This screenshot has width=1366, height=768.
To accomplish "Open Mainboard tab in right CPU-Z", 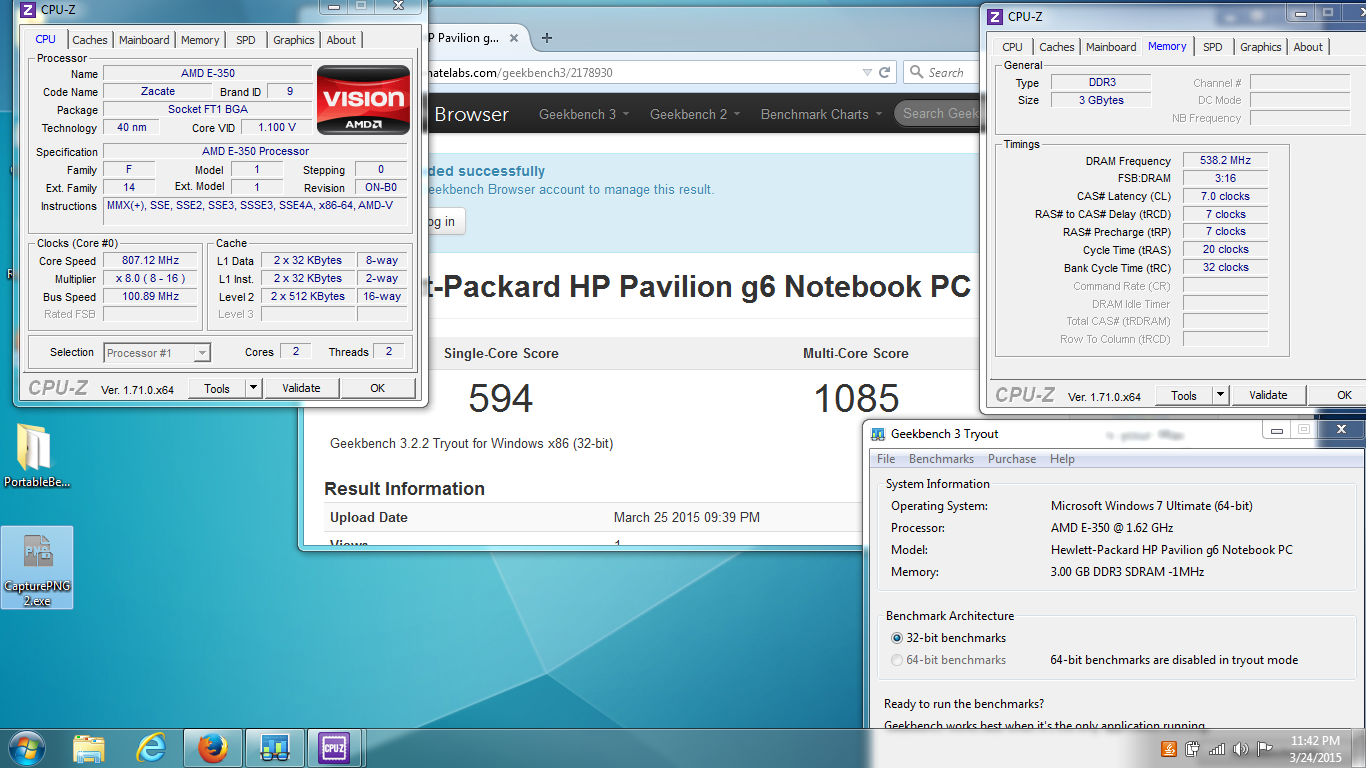I will point(1111,47).
